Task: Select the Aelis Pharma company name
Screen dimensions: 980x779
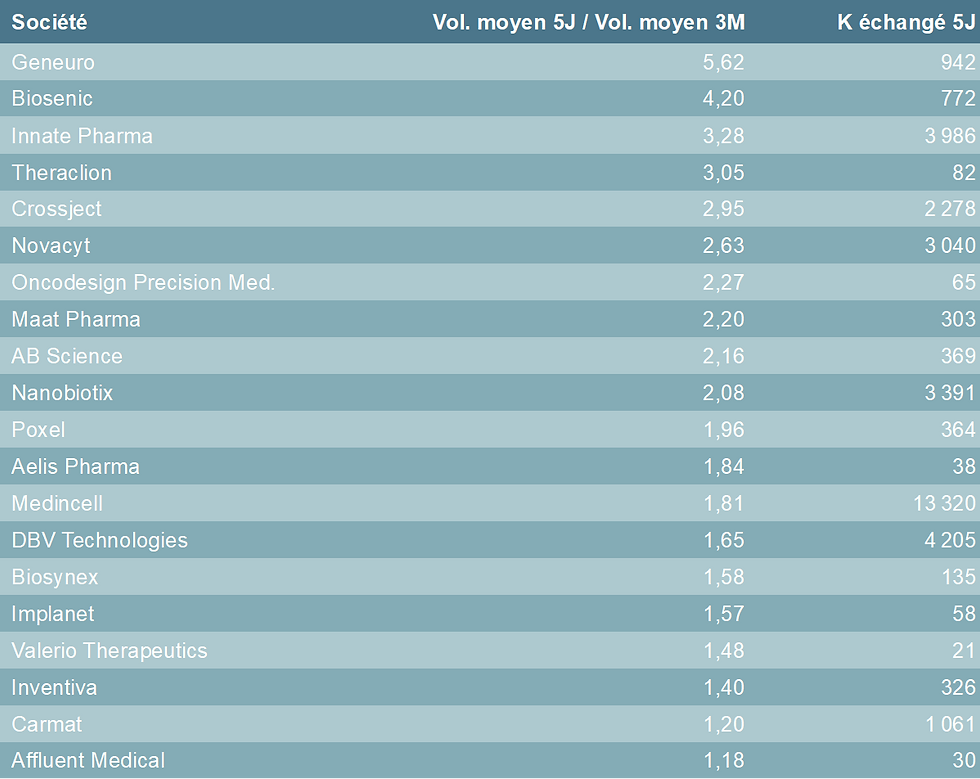Action: point(75,466)
